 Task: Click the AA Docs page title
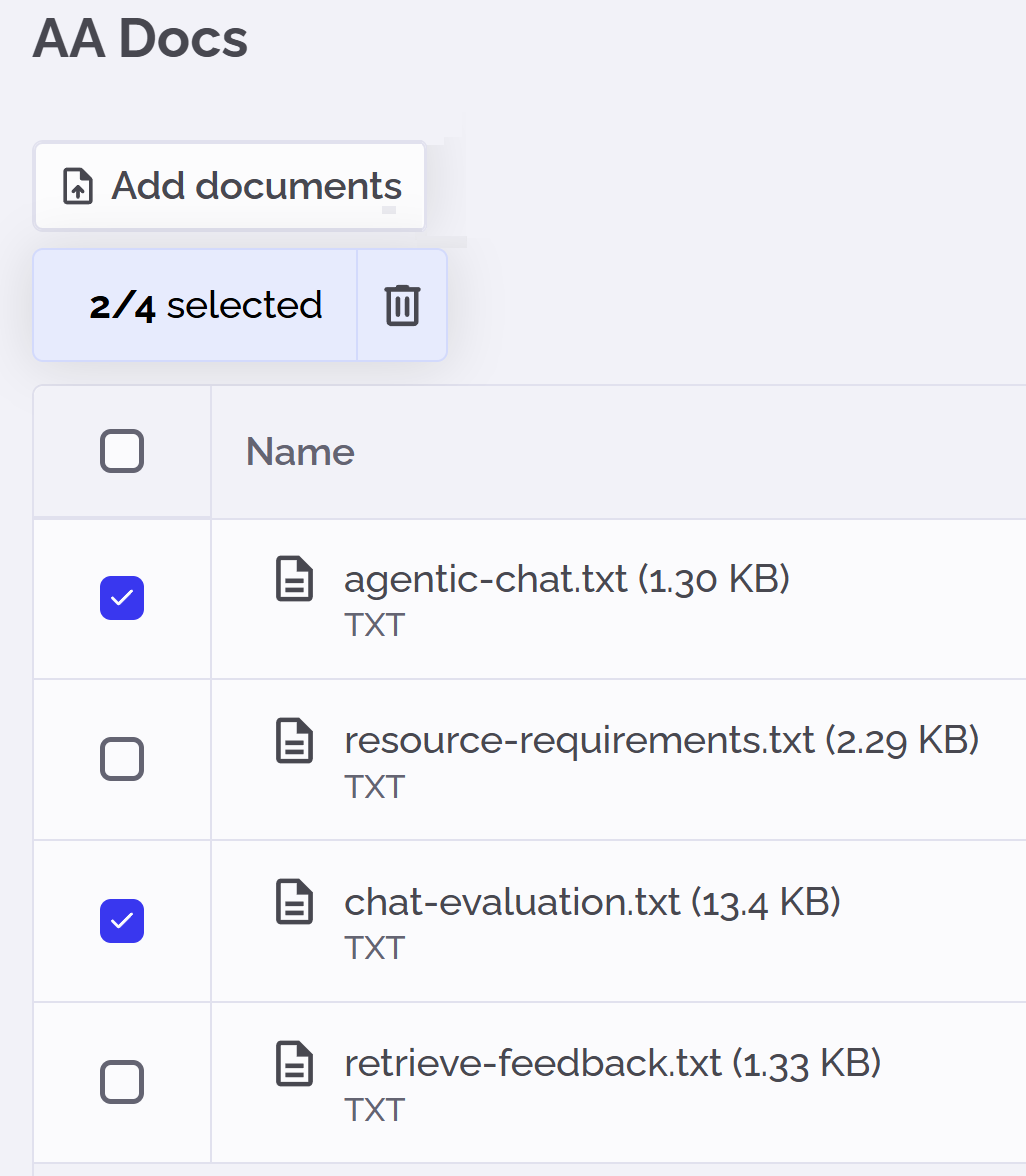coord(140,38)
